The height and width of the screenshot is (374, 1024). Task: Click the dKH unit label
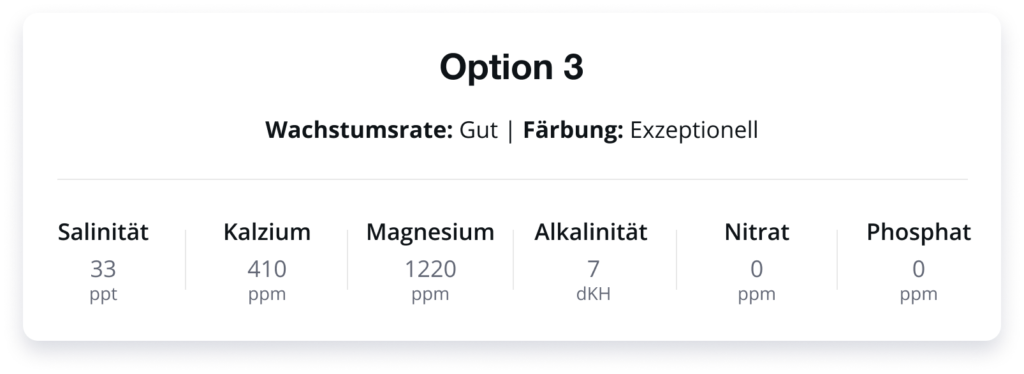(593, 294)
